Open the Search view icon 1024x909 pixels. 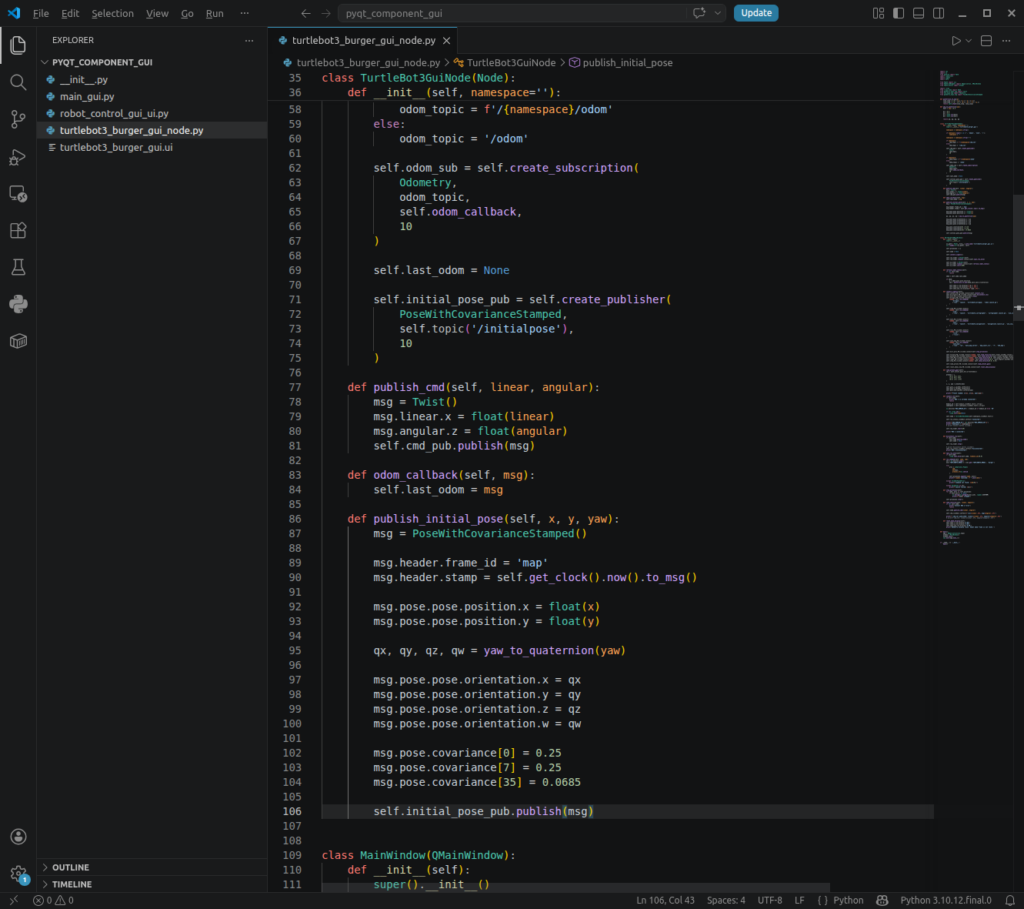[x=18, y=82]
